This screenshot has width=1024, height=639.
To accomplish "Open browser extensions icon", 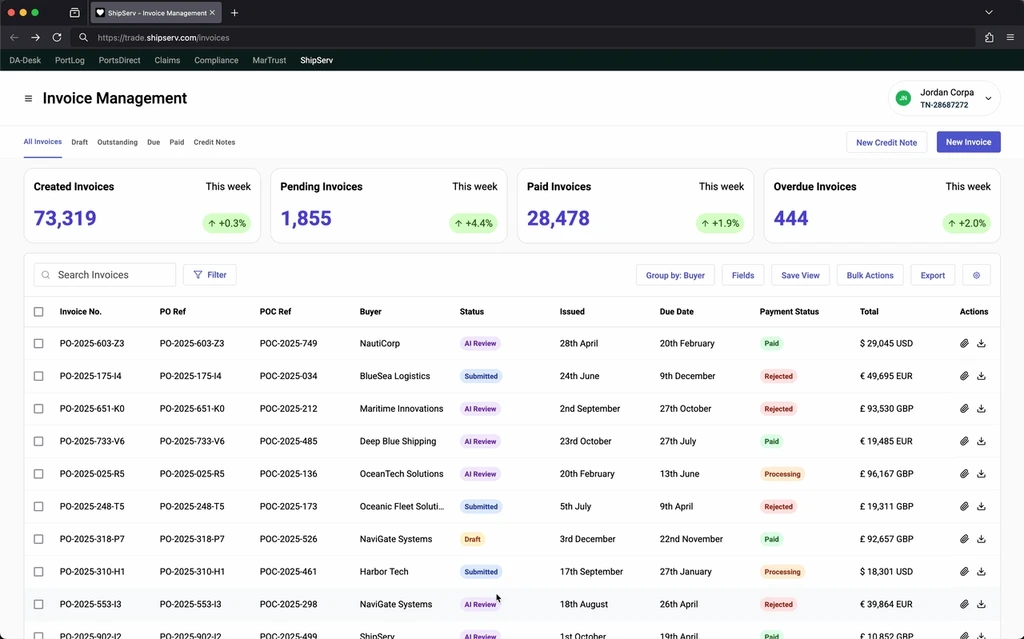I will 989,37.
